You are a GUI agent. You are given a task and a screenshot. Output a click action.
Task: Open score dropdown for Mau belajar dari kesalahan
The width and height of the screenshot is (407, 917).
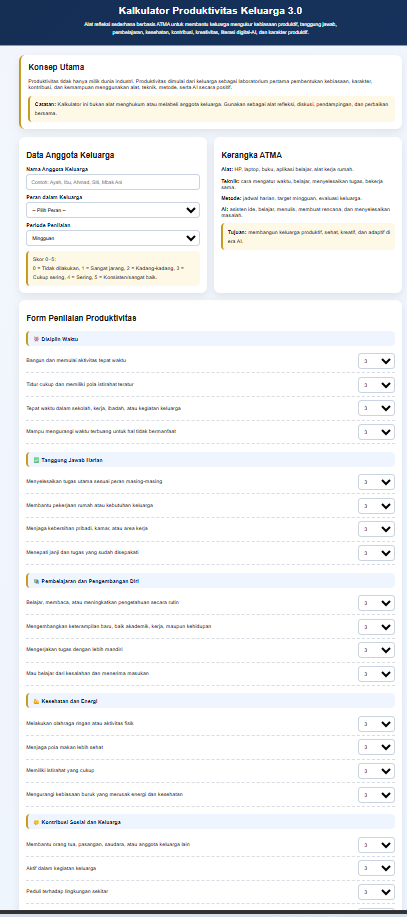pos(376,674)
